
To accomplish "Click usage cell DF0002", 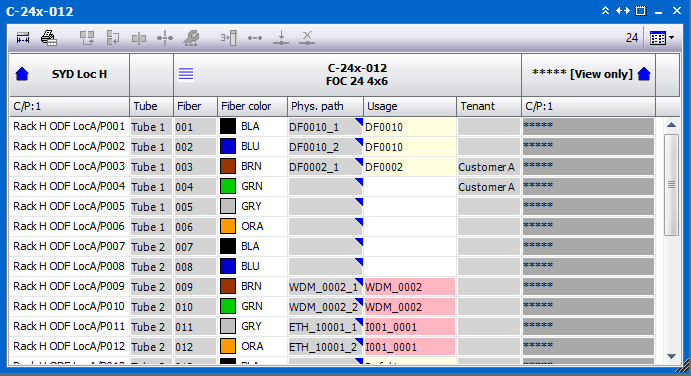I will point(410,167).
